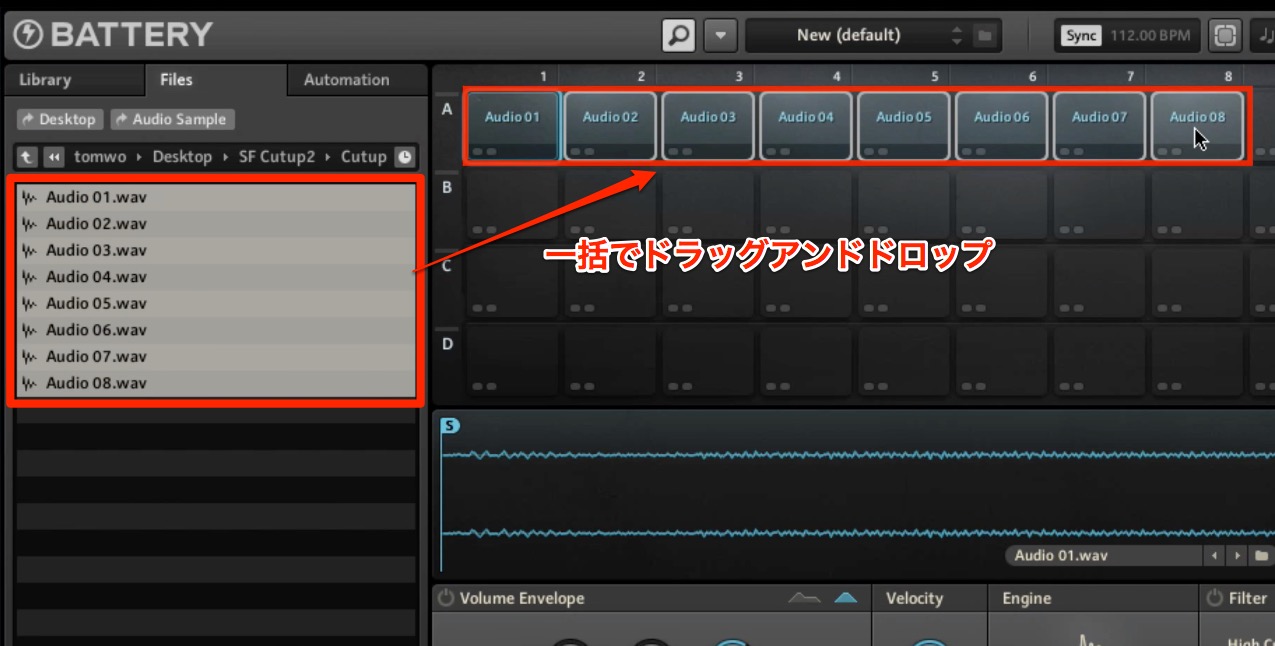The height and width of the screenshot is (646, 1275).
Task: Go up one folder level
Action: point(27,157)
